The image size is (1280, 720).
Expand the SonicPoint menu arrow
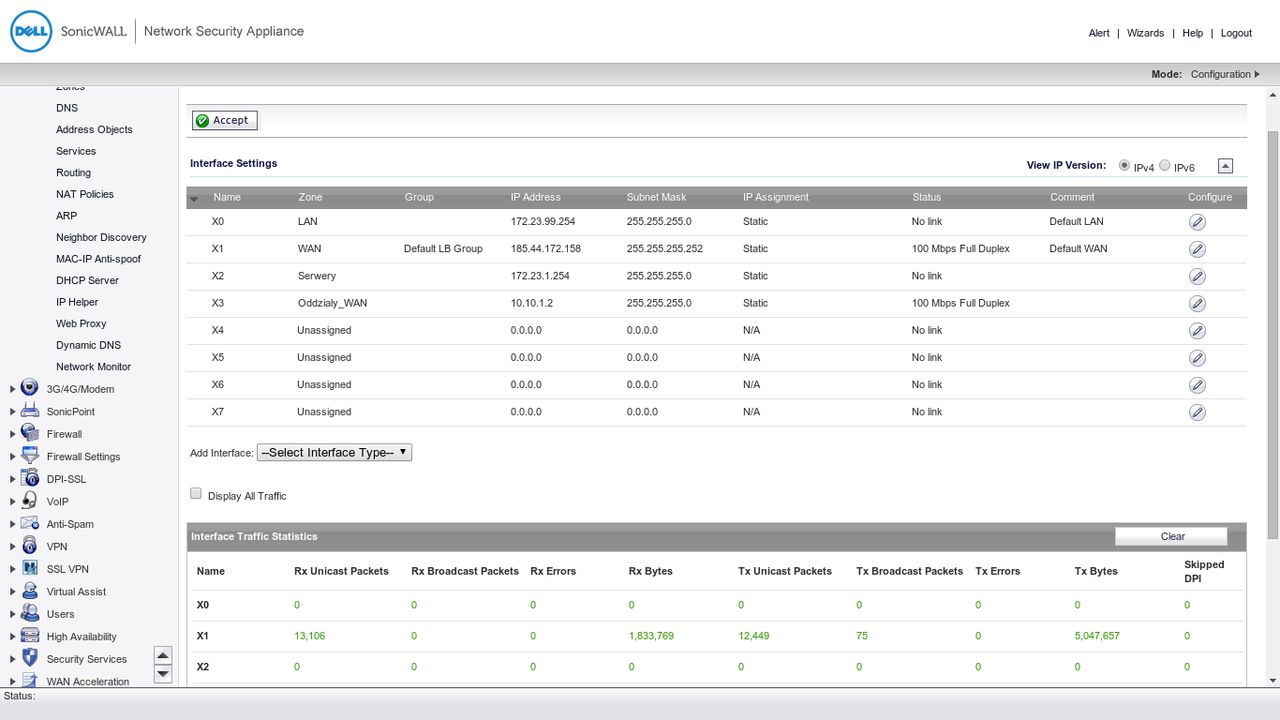pyautogui.click(x=12, y=411)
